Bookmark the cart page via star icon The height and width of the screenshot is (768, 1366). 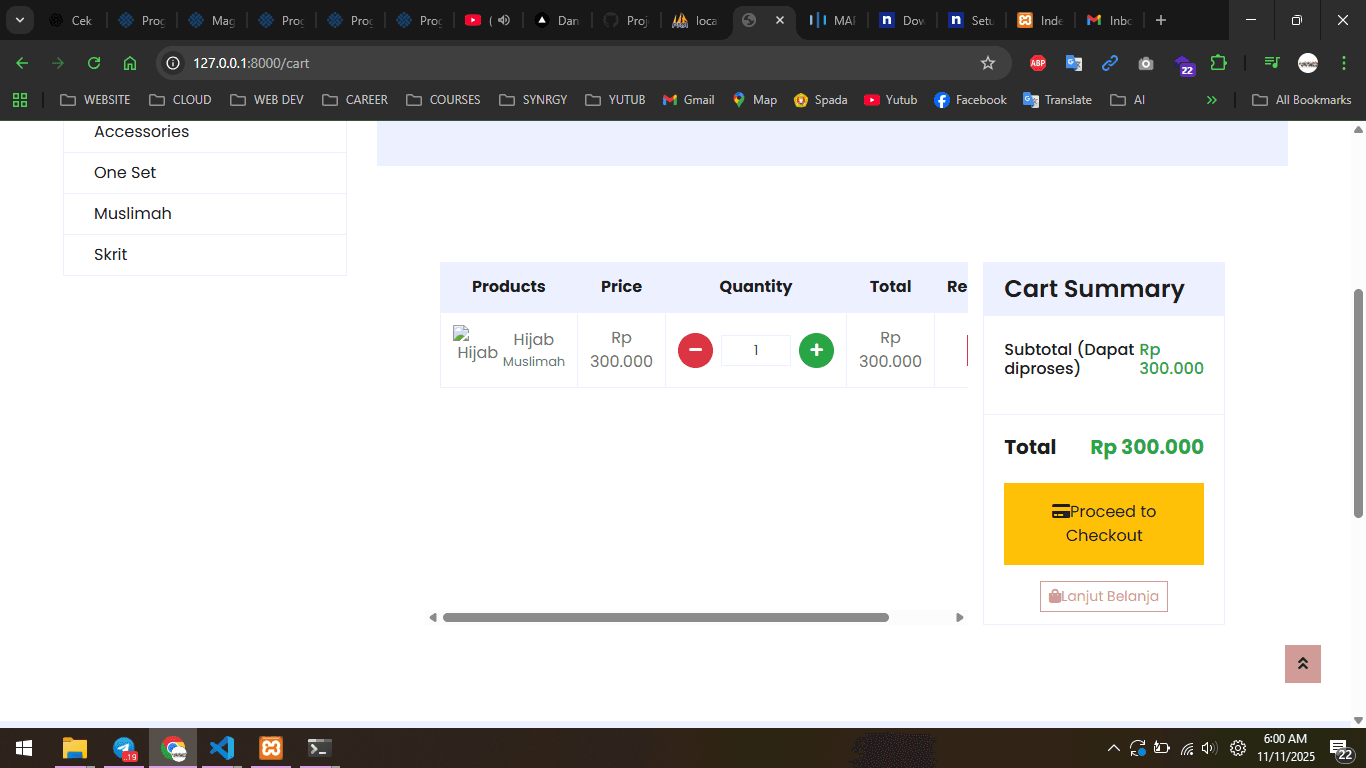(x=988, y=62)
